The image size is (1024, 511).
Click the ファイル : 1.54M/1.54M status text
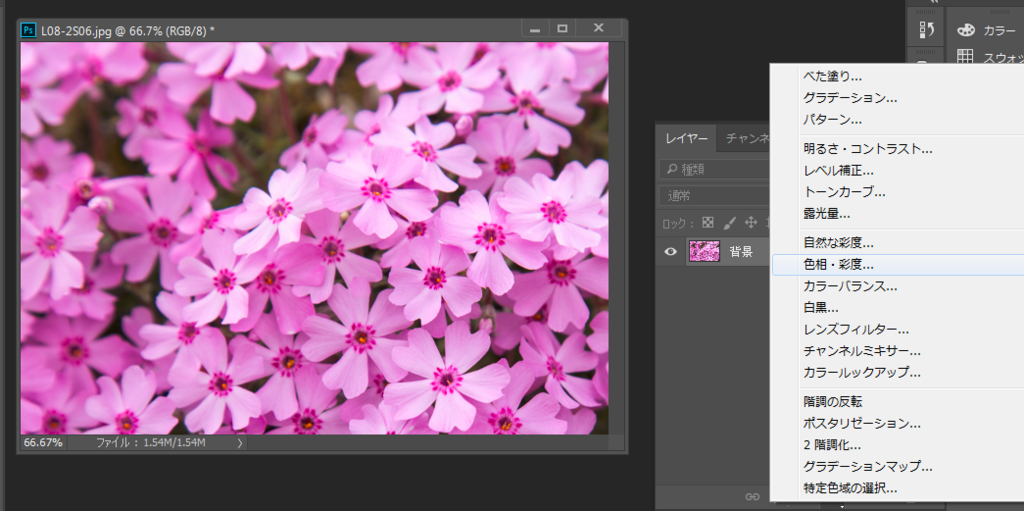151,443
